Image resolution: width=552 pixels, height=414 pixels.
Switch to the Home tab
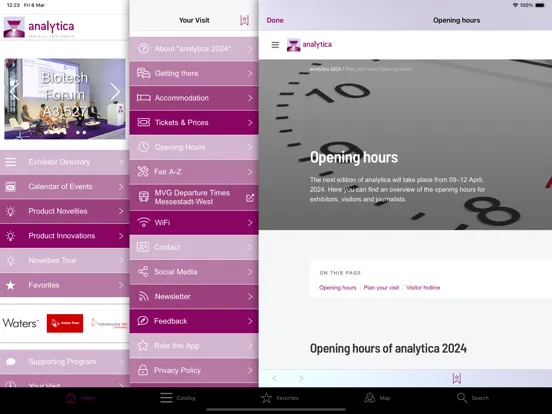pyautogui.click(x=80, y=398)
